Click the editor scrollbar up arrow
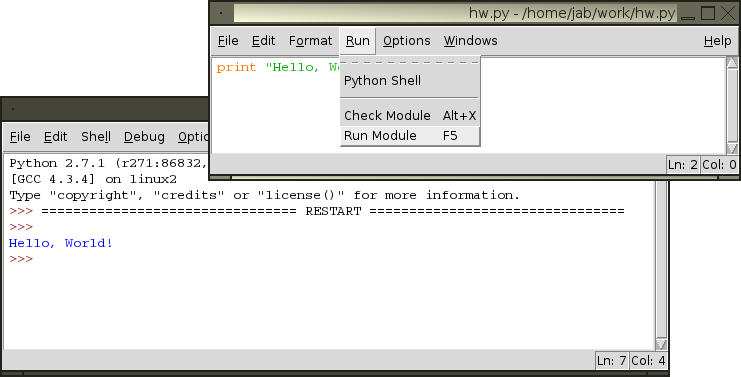 click(732, 63)
